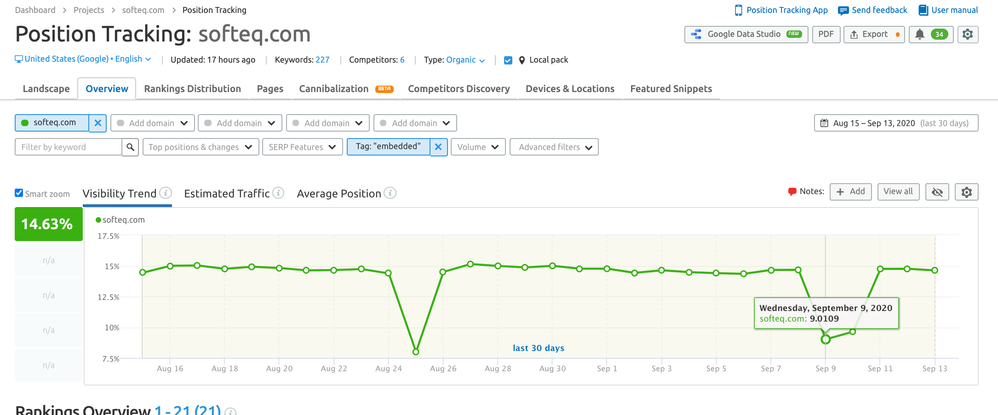This screenshot has height=415, width=998.
Task: Open Position Tracking App link
Action: (x=781, y=10)
